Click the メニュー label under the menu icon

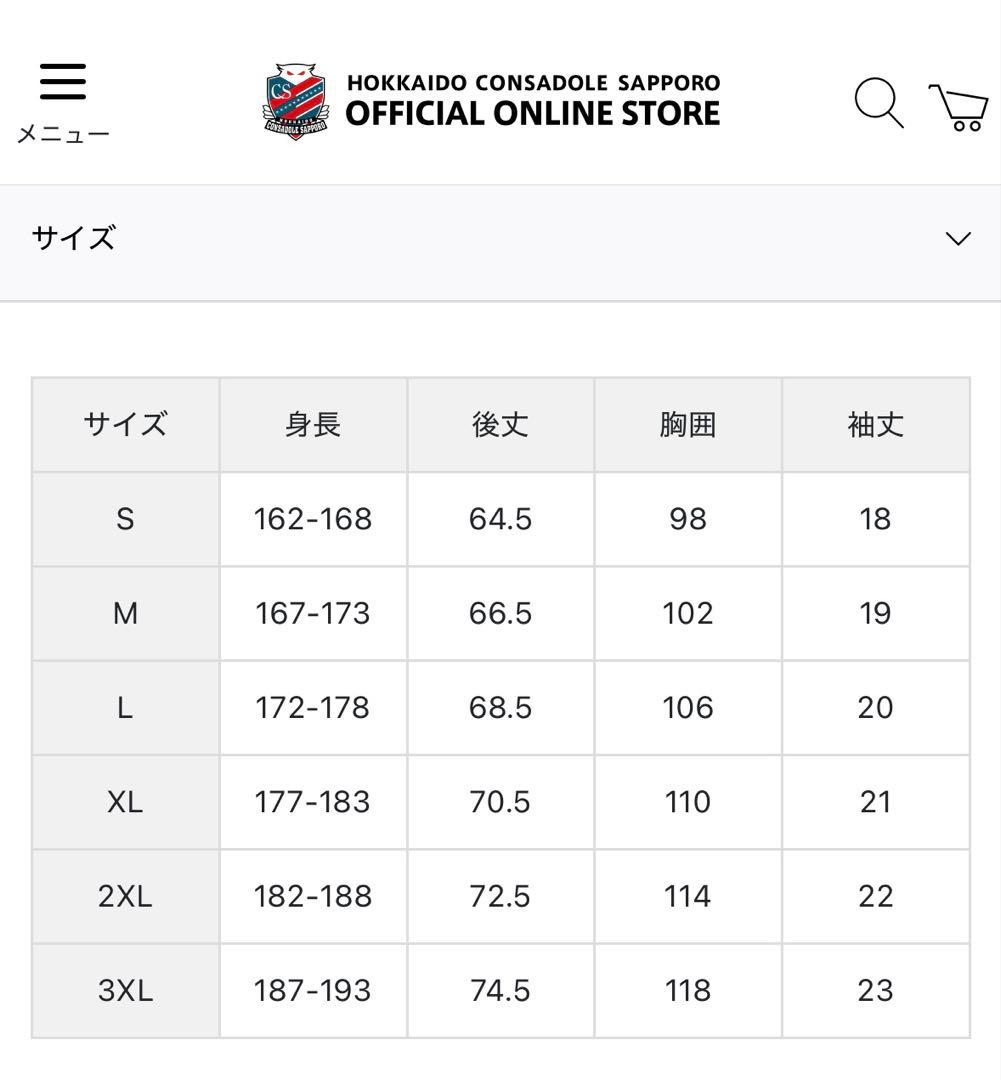tap(62, 131)
